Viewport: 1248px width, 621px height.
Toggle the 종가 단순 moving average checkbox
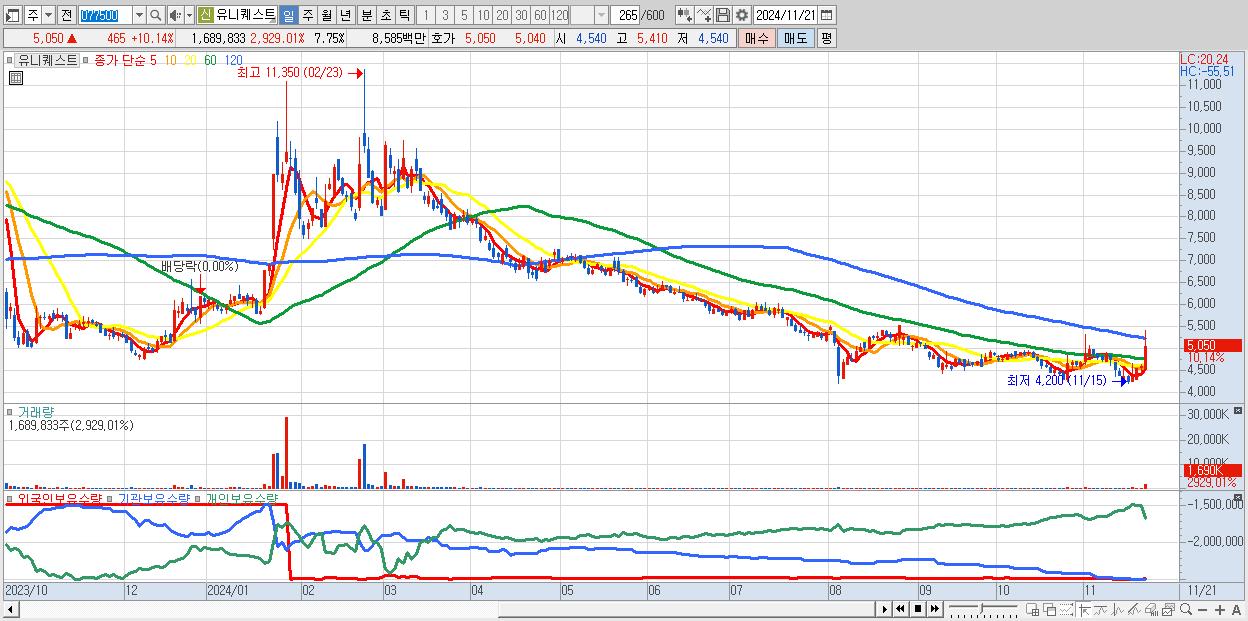pos(87,60)
